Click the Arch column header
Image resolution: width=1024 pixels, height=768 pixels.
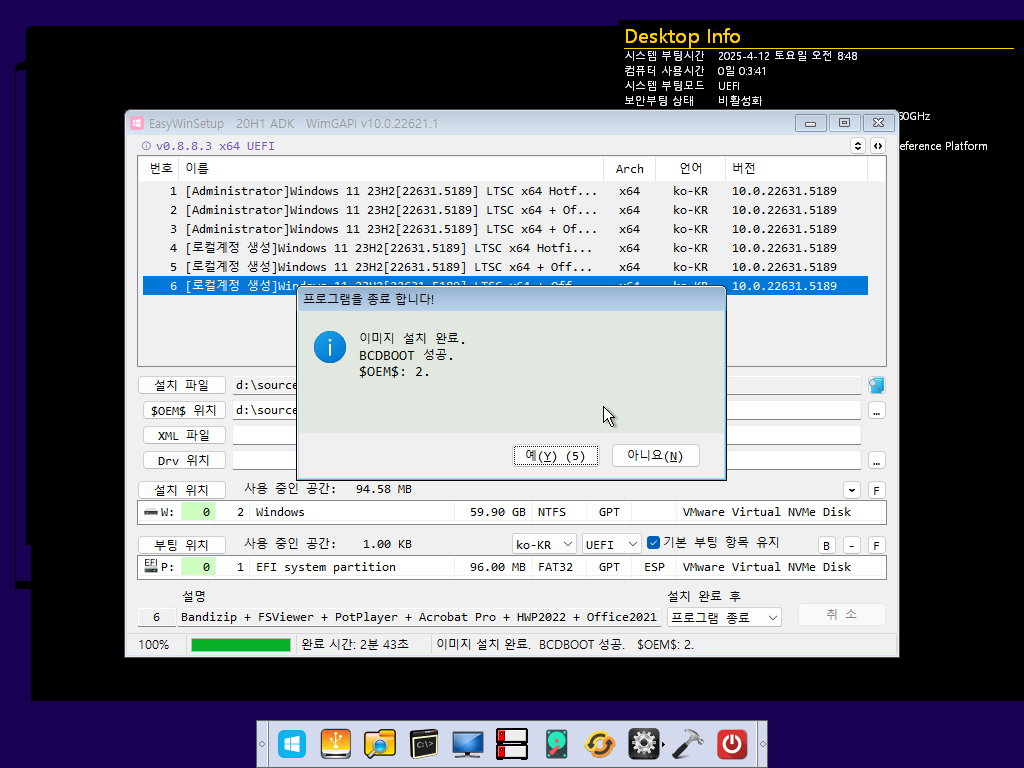pyautogui.click(x=630, y=168)
